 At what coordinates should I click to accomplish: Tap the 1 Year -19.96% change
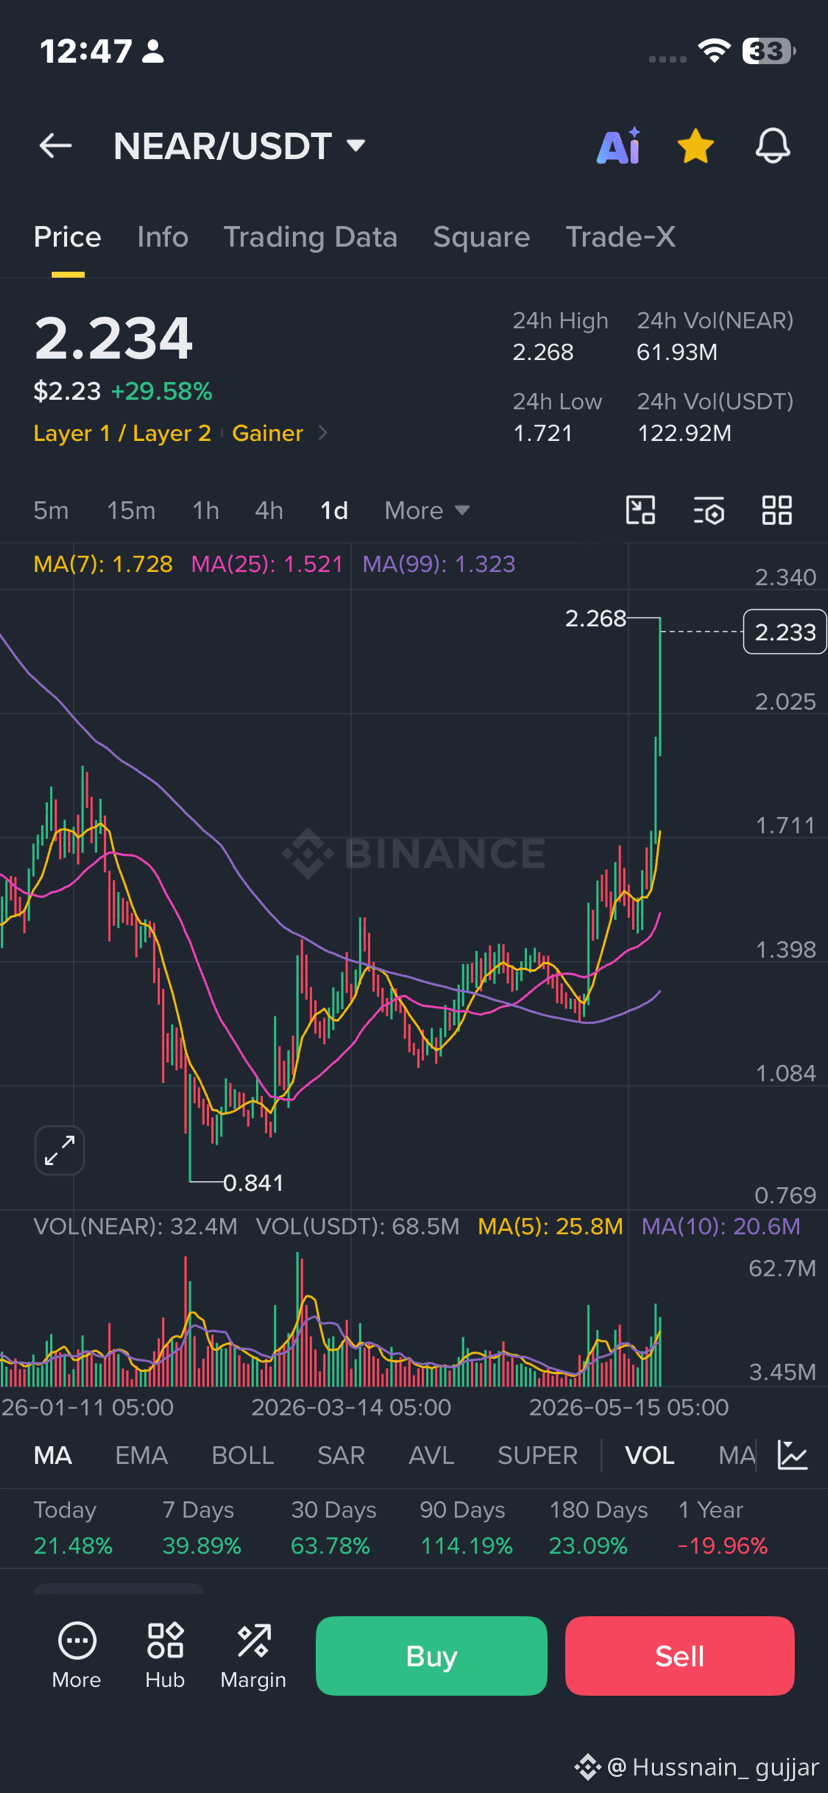point(723,1528)
